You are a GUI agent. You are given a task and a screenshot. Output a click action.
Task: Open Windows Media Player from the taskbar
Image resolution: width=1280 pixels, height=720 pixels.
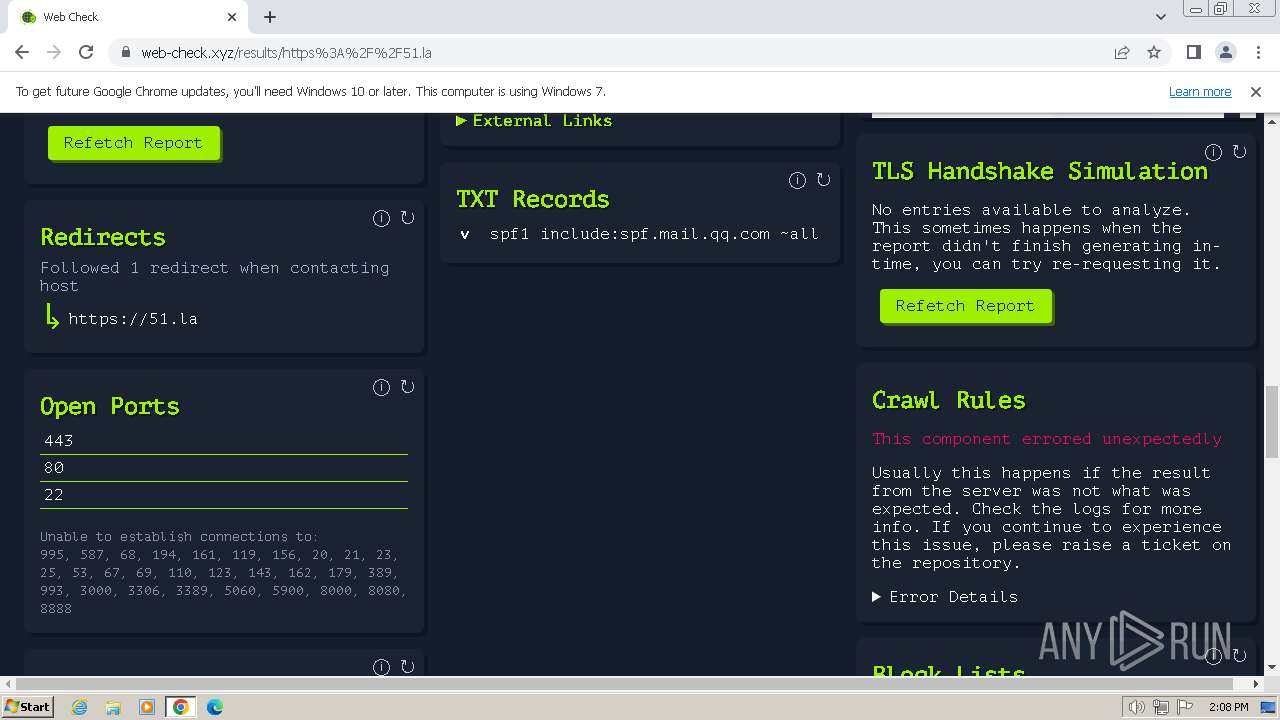(x=147, y=707)
